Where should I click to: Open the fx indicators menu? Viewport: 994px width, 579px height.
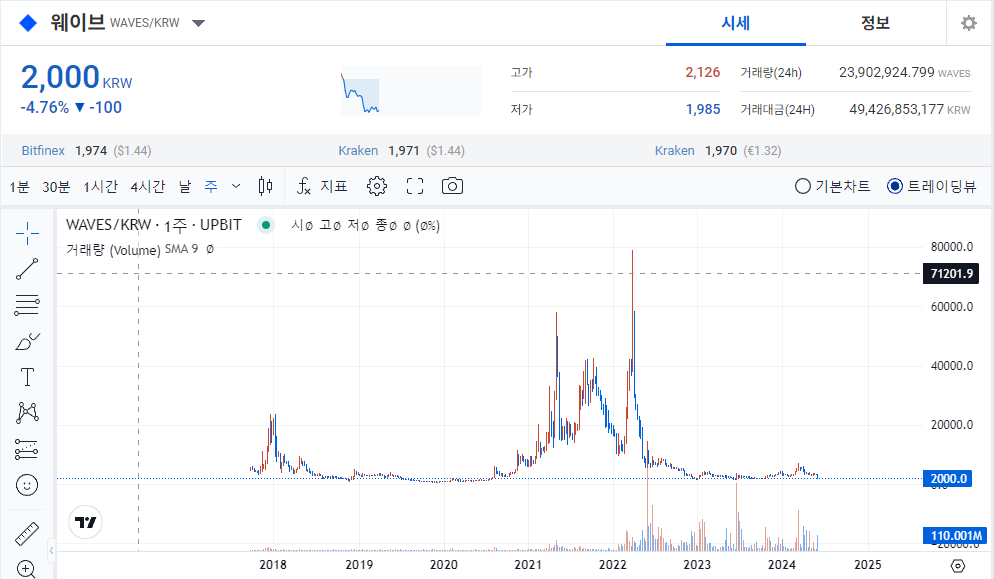pyautogui.click(x=322, y=186)
